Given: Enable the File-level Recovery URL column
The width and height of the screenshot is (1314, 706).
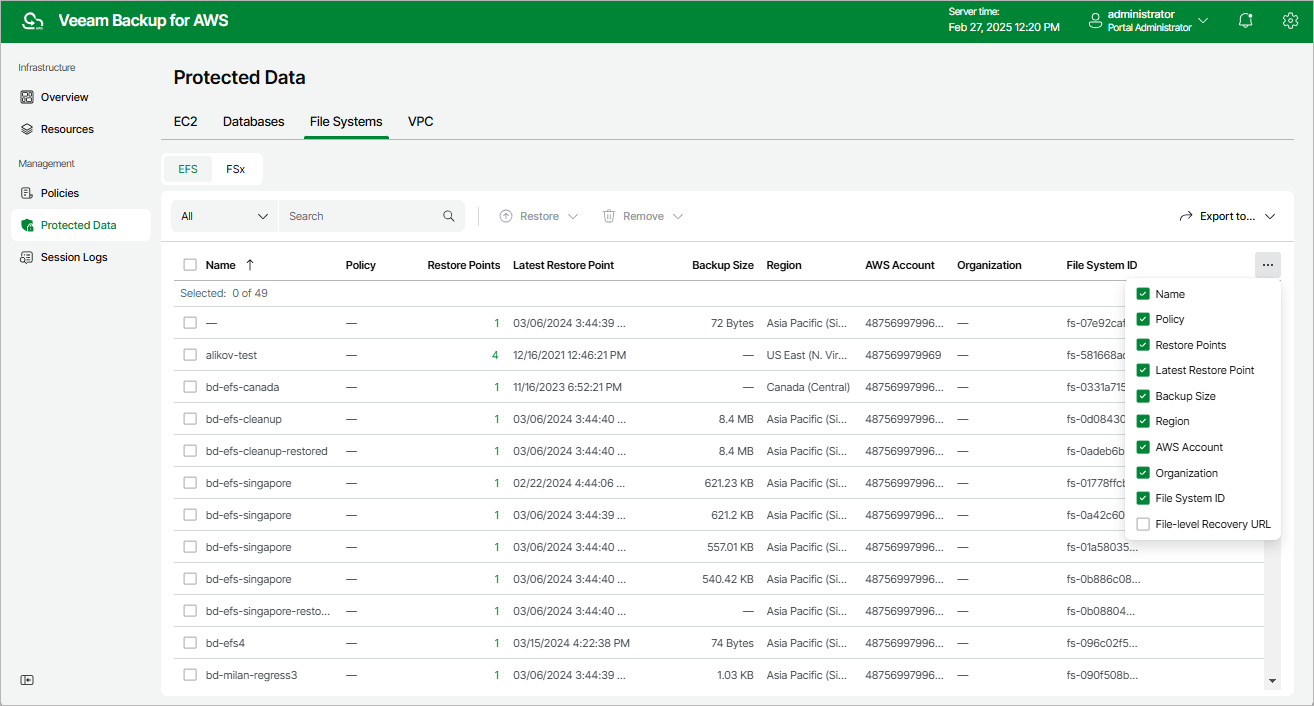Looking at the screenshot, I should pyautogui.click(x=1143, y=524).
